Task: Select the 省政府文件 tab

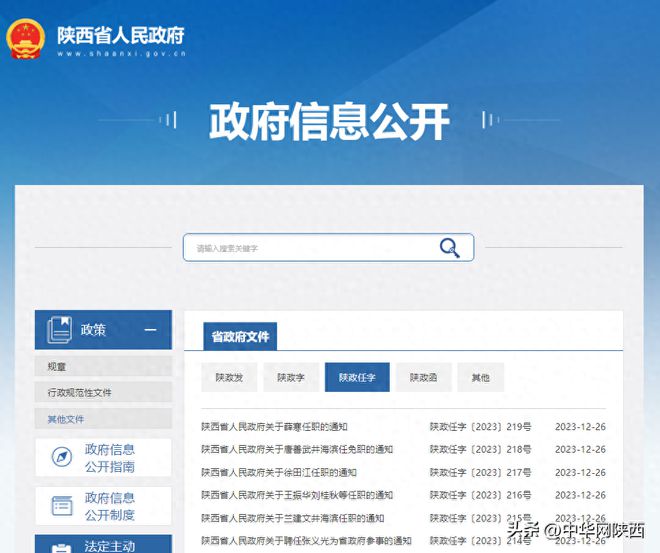Action: 240,337
